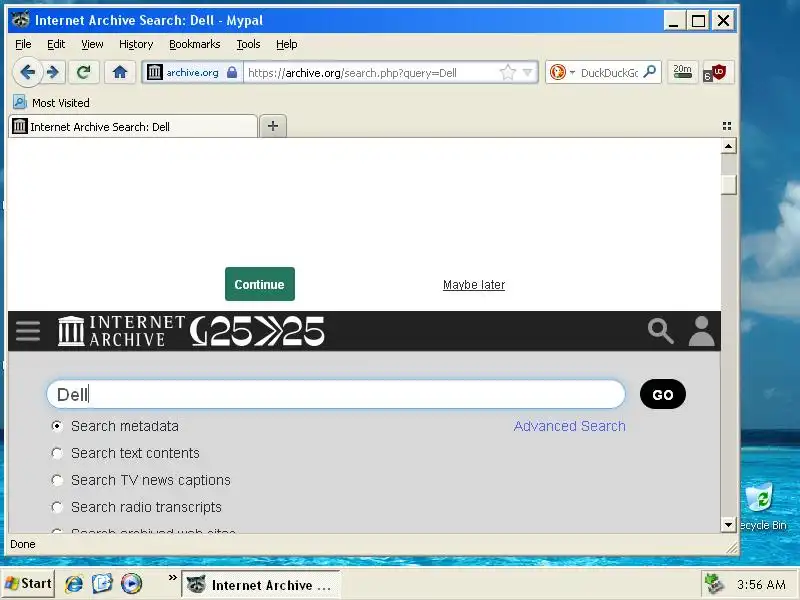Show all tabs grid icon
800x600 pixels.
[x=727, y=126]
